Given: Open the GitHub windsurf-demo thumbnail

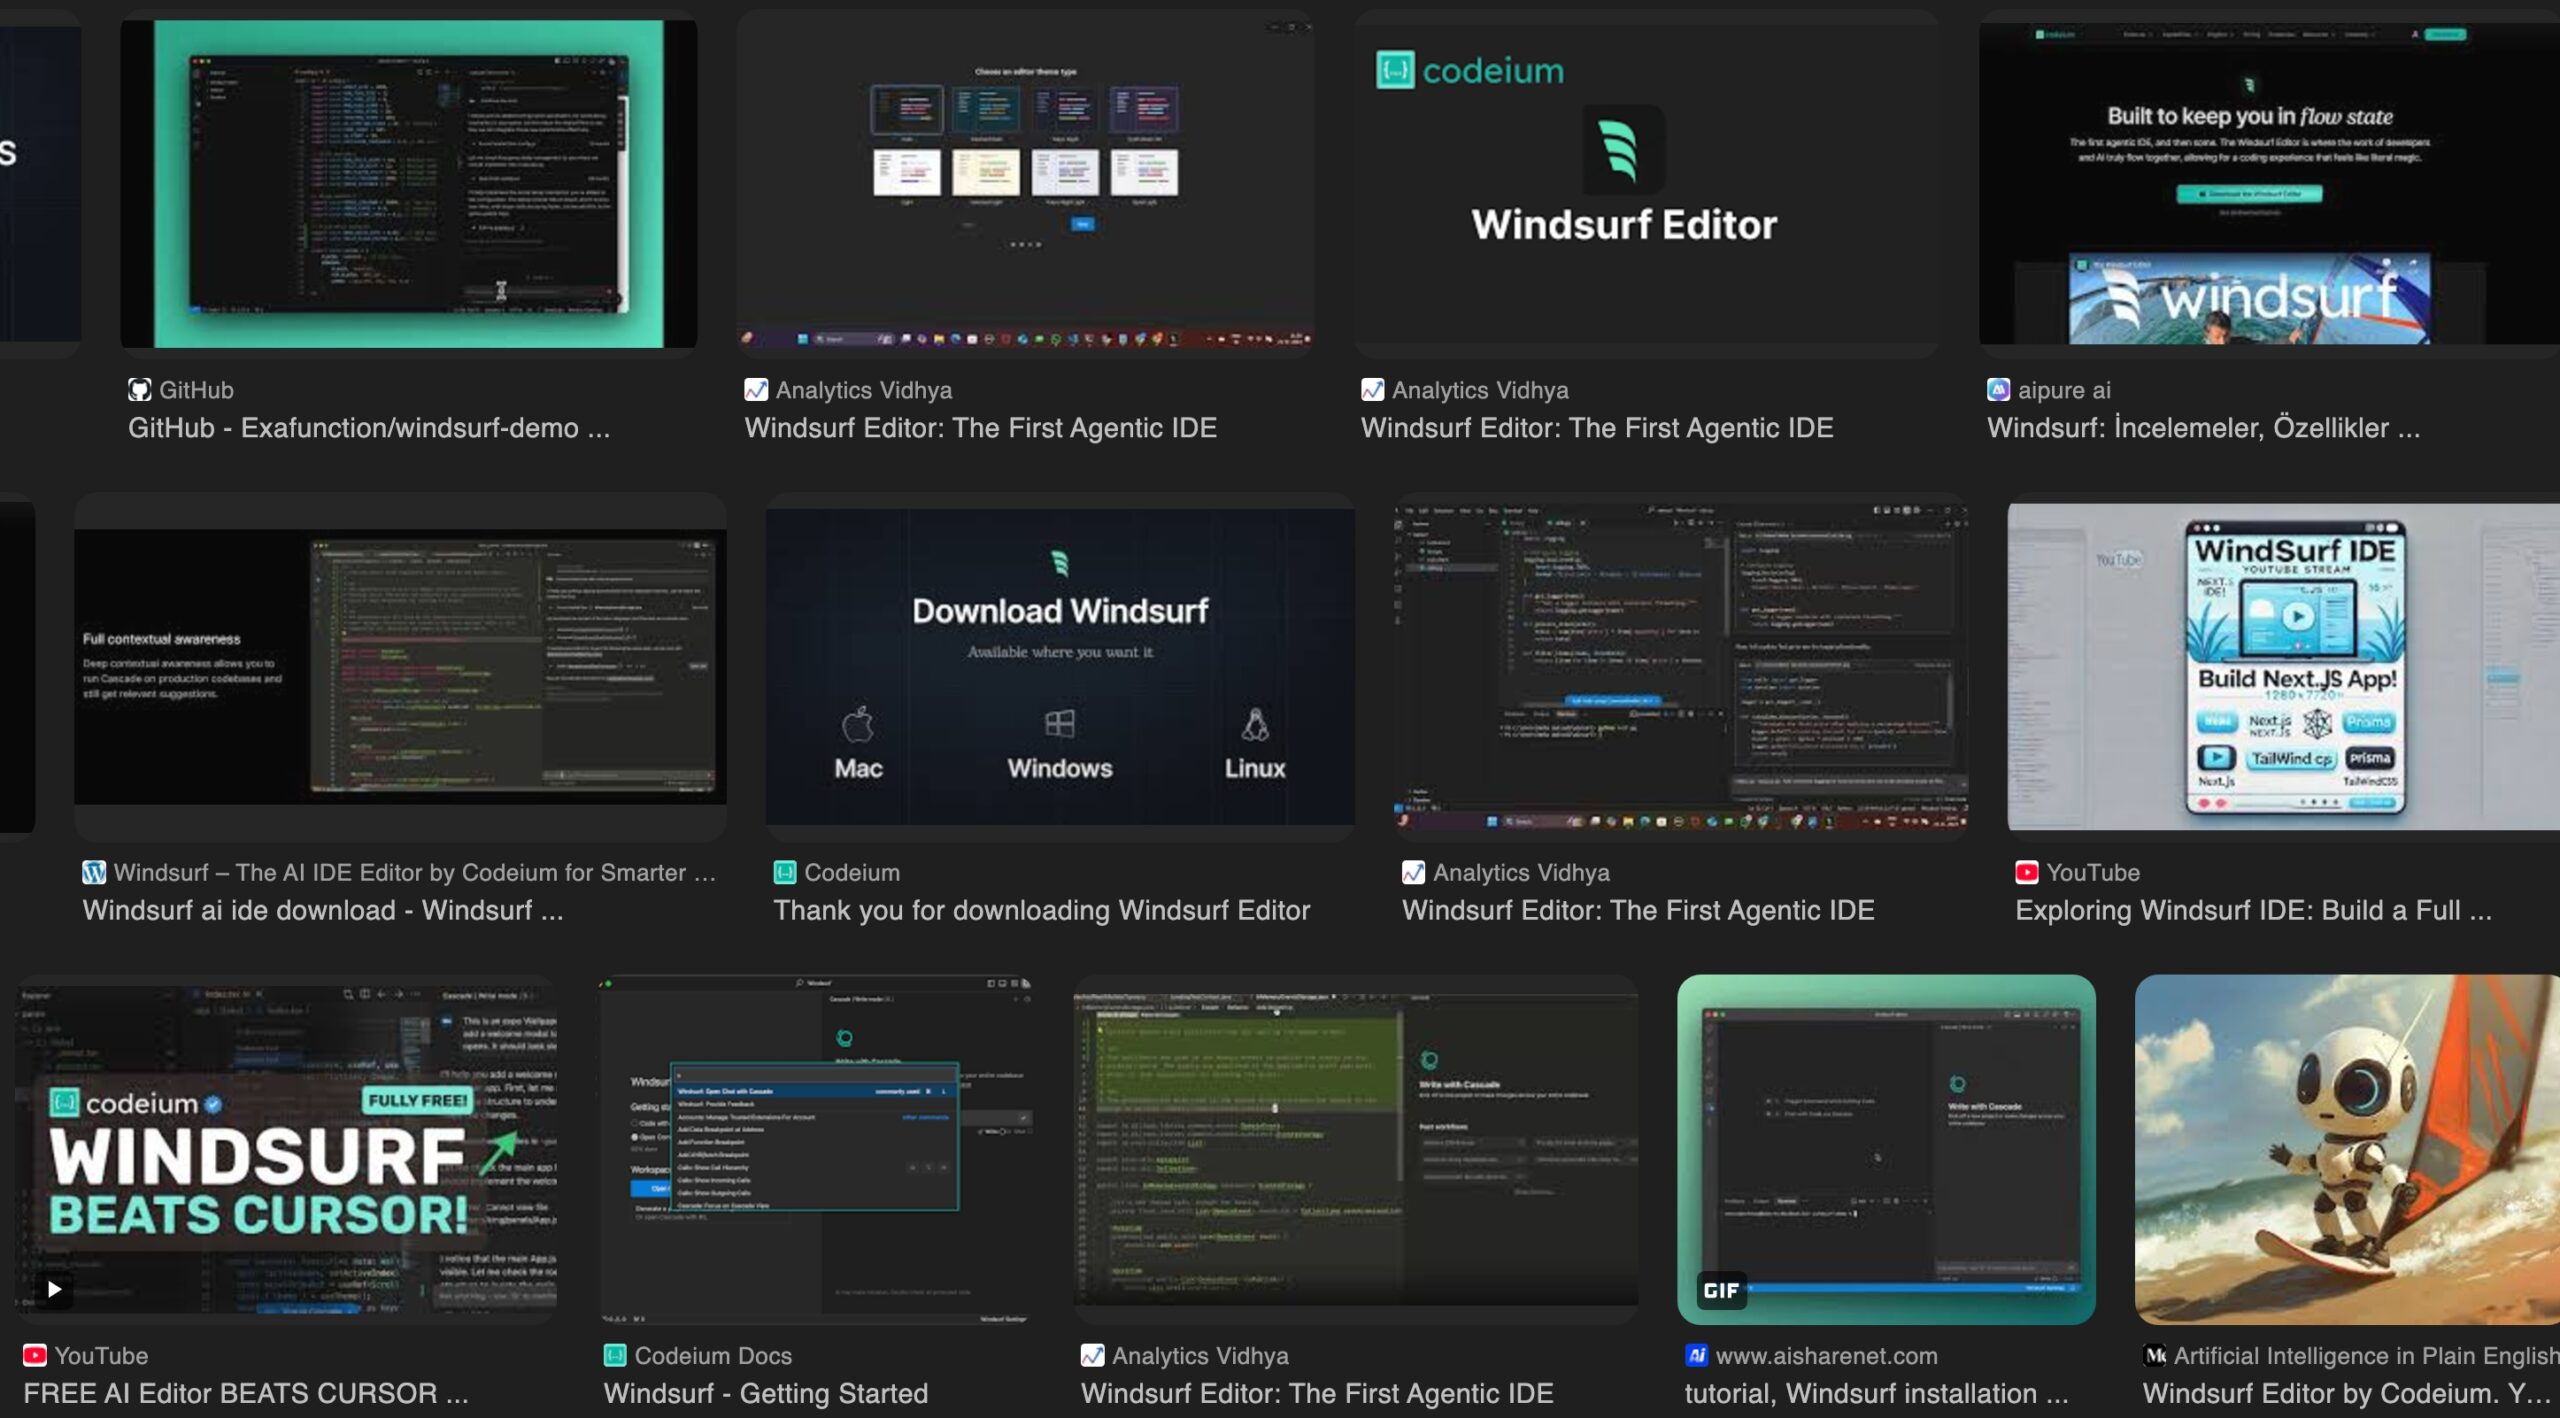Looking at the screenshot, I should click(x=408, y=184).
